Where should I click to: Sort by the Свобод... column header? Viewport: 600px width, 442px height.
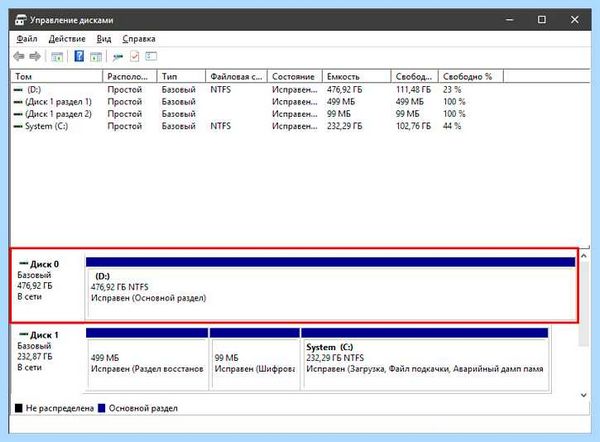(415, 77)
